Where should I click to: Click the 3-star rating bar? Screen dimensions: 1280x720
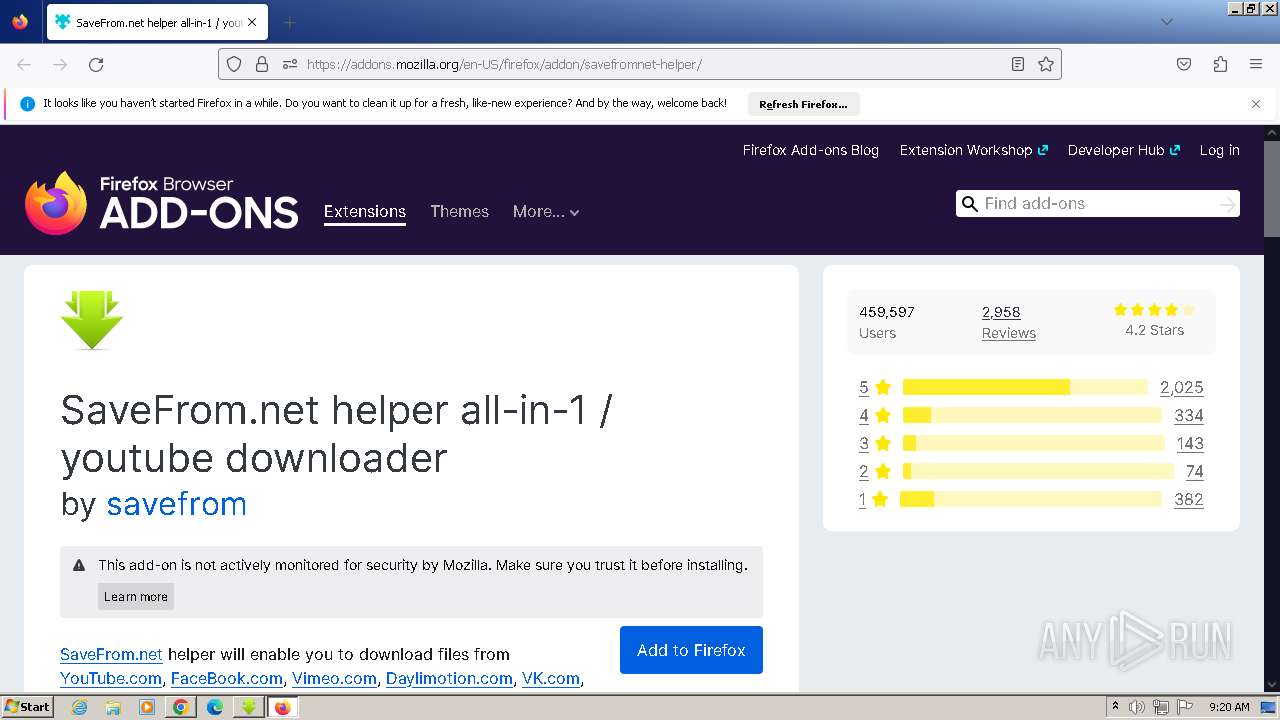click(1033, 443)
